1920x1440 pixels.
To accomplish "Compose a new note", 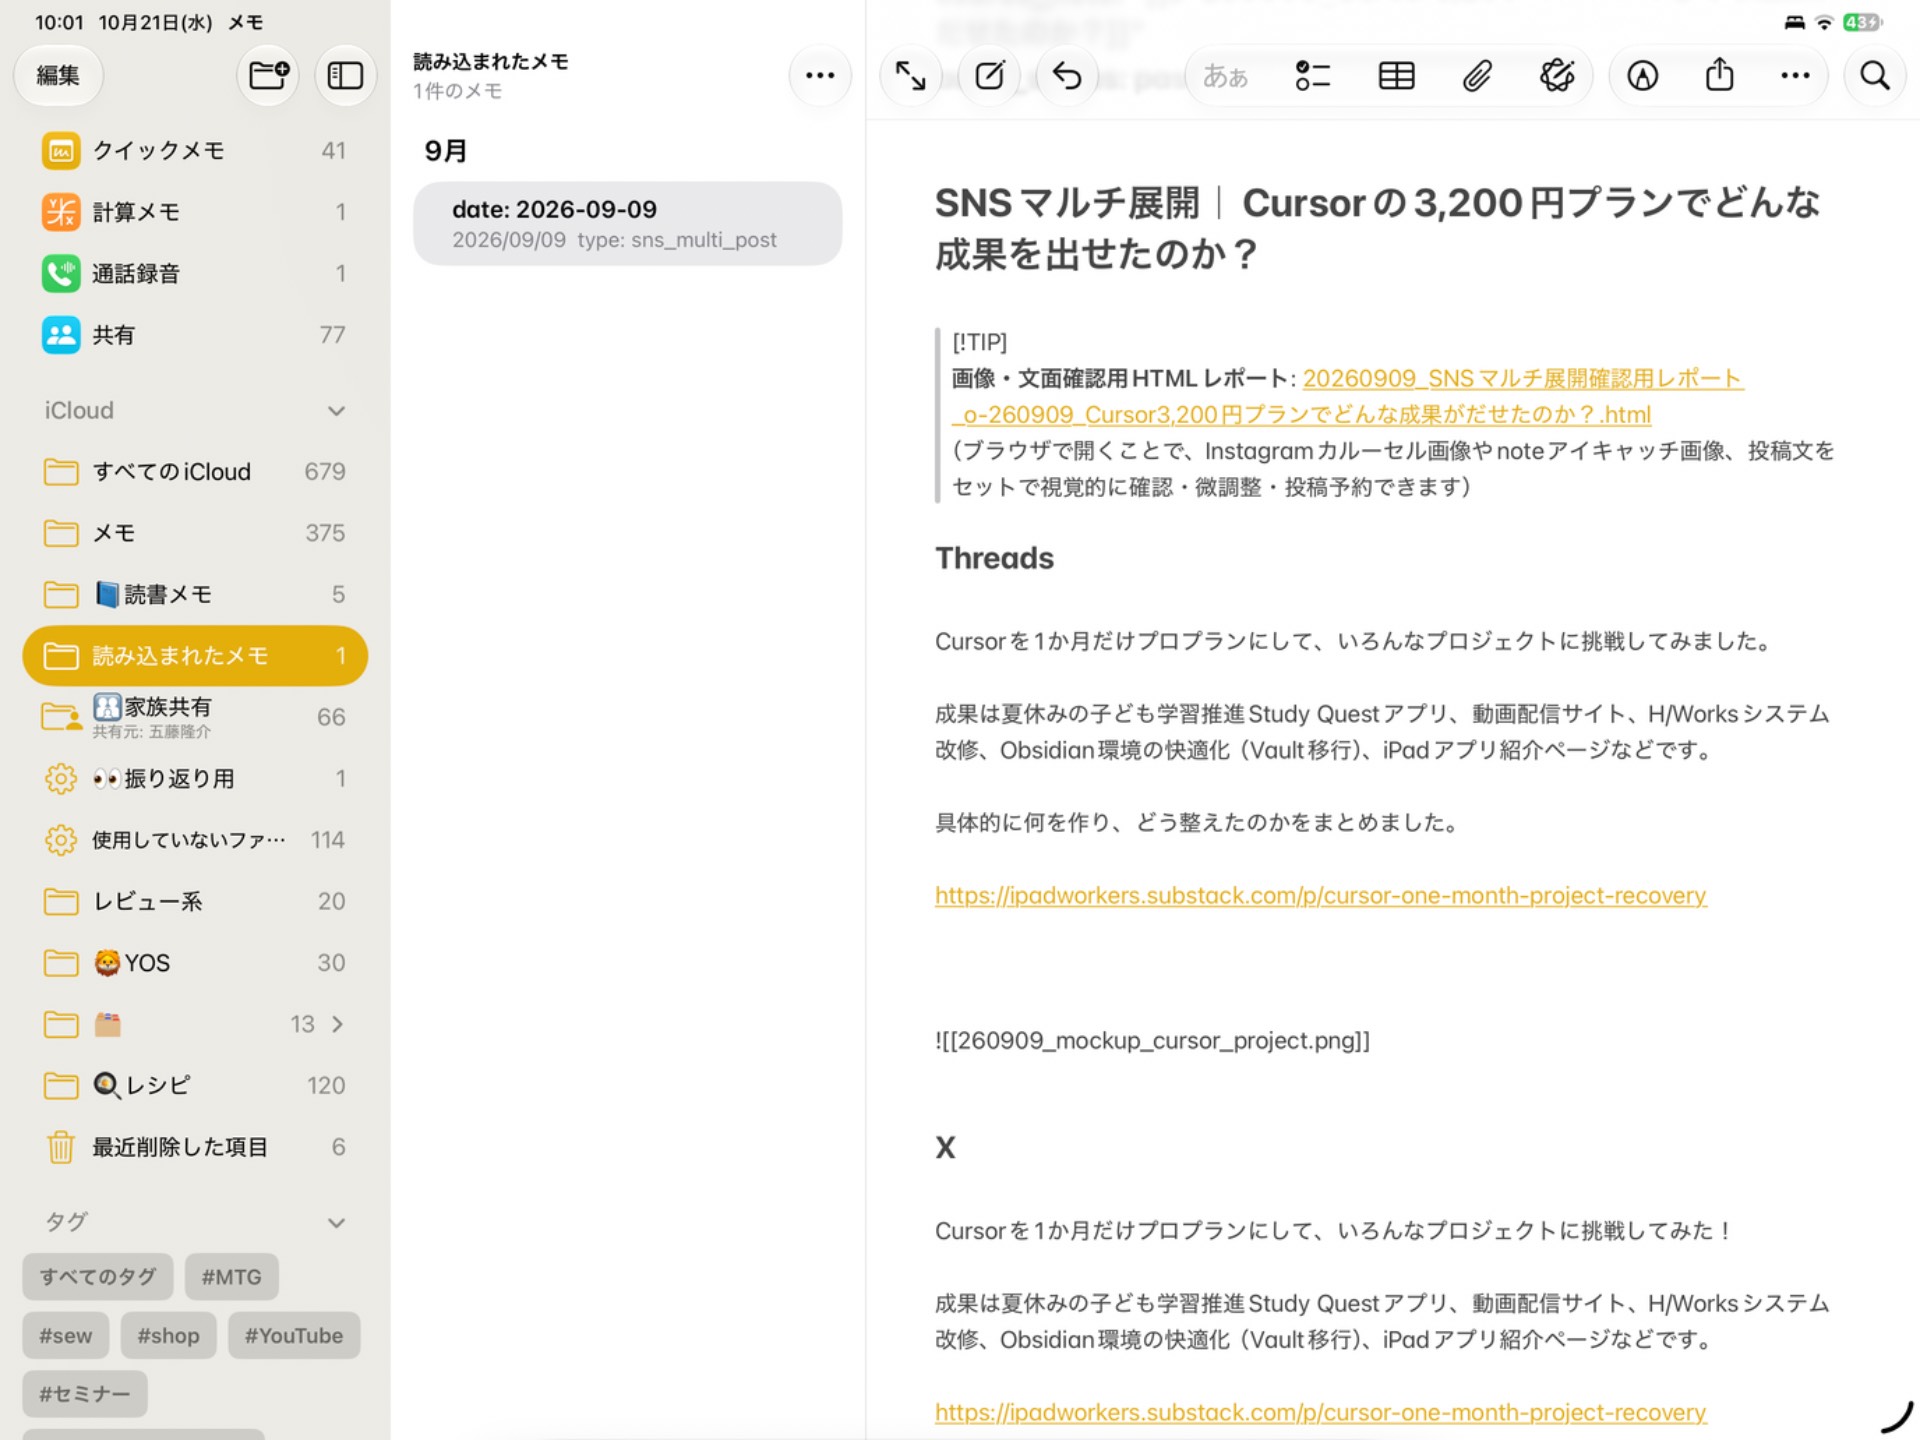I will tap(989, 75).
